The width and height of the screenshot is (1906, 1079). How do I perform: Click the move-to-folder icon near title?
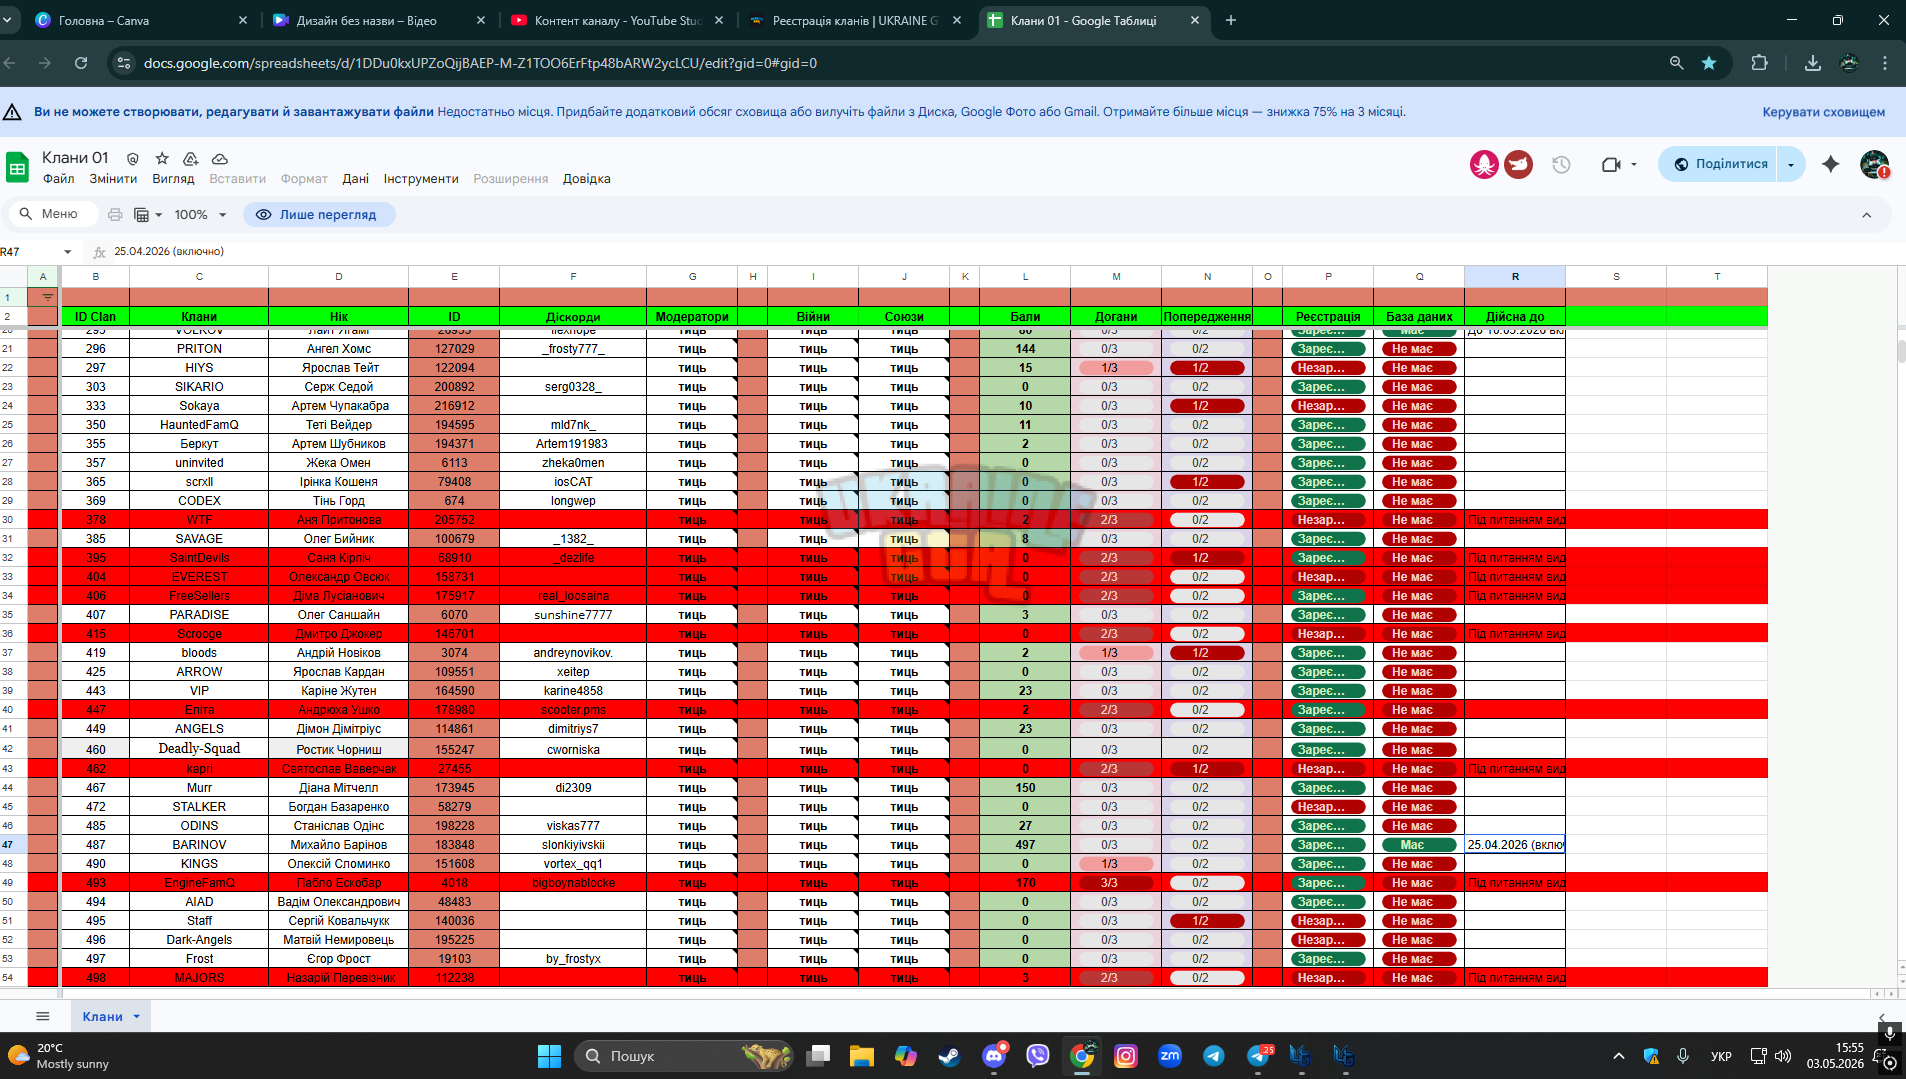click(x=190, y=158)
